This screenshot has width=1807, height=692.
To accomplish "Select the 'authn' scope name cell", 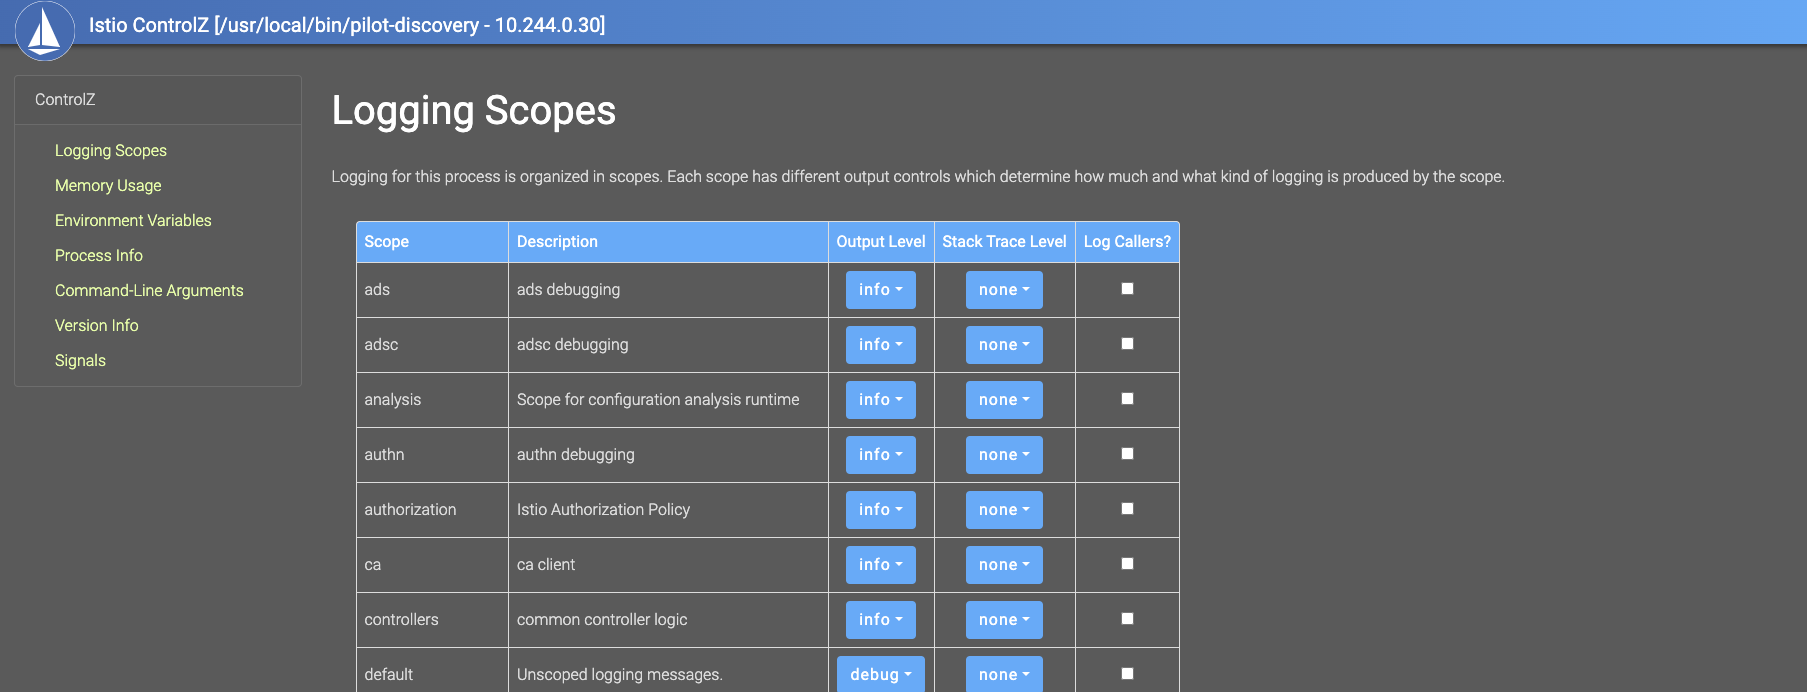I will tap(432, 455).
